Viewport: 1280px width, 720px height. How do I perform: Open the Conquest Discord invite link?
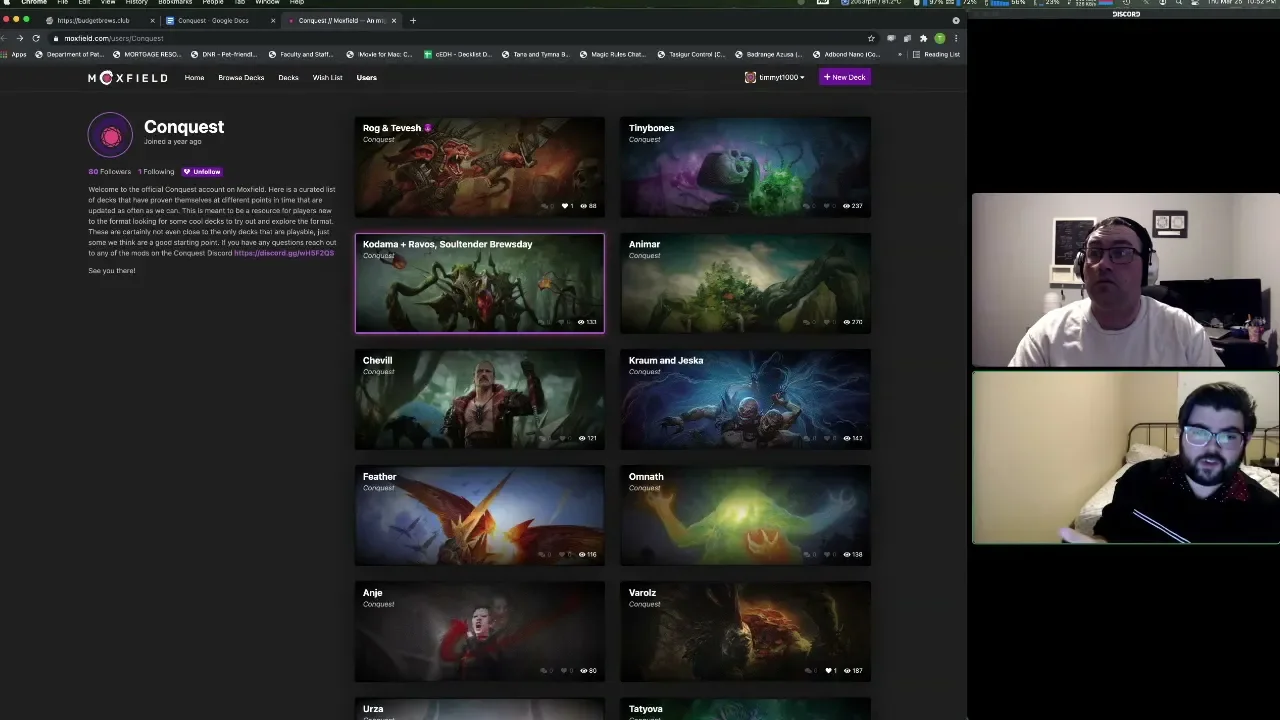tap(283, 253)
